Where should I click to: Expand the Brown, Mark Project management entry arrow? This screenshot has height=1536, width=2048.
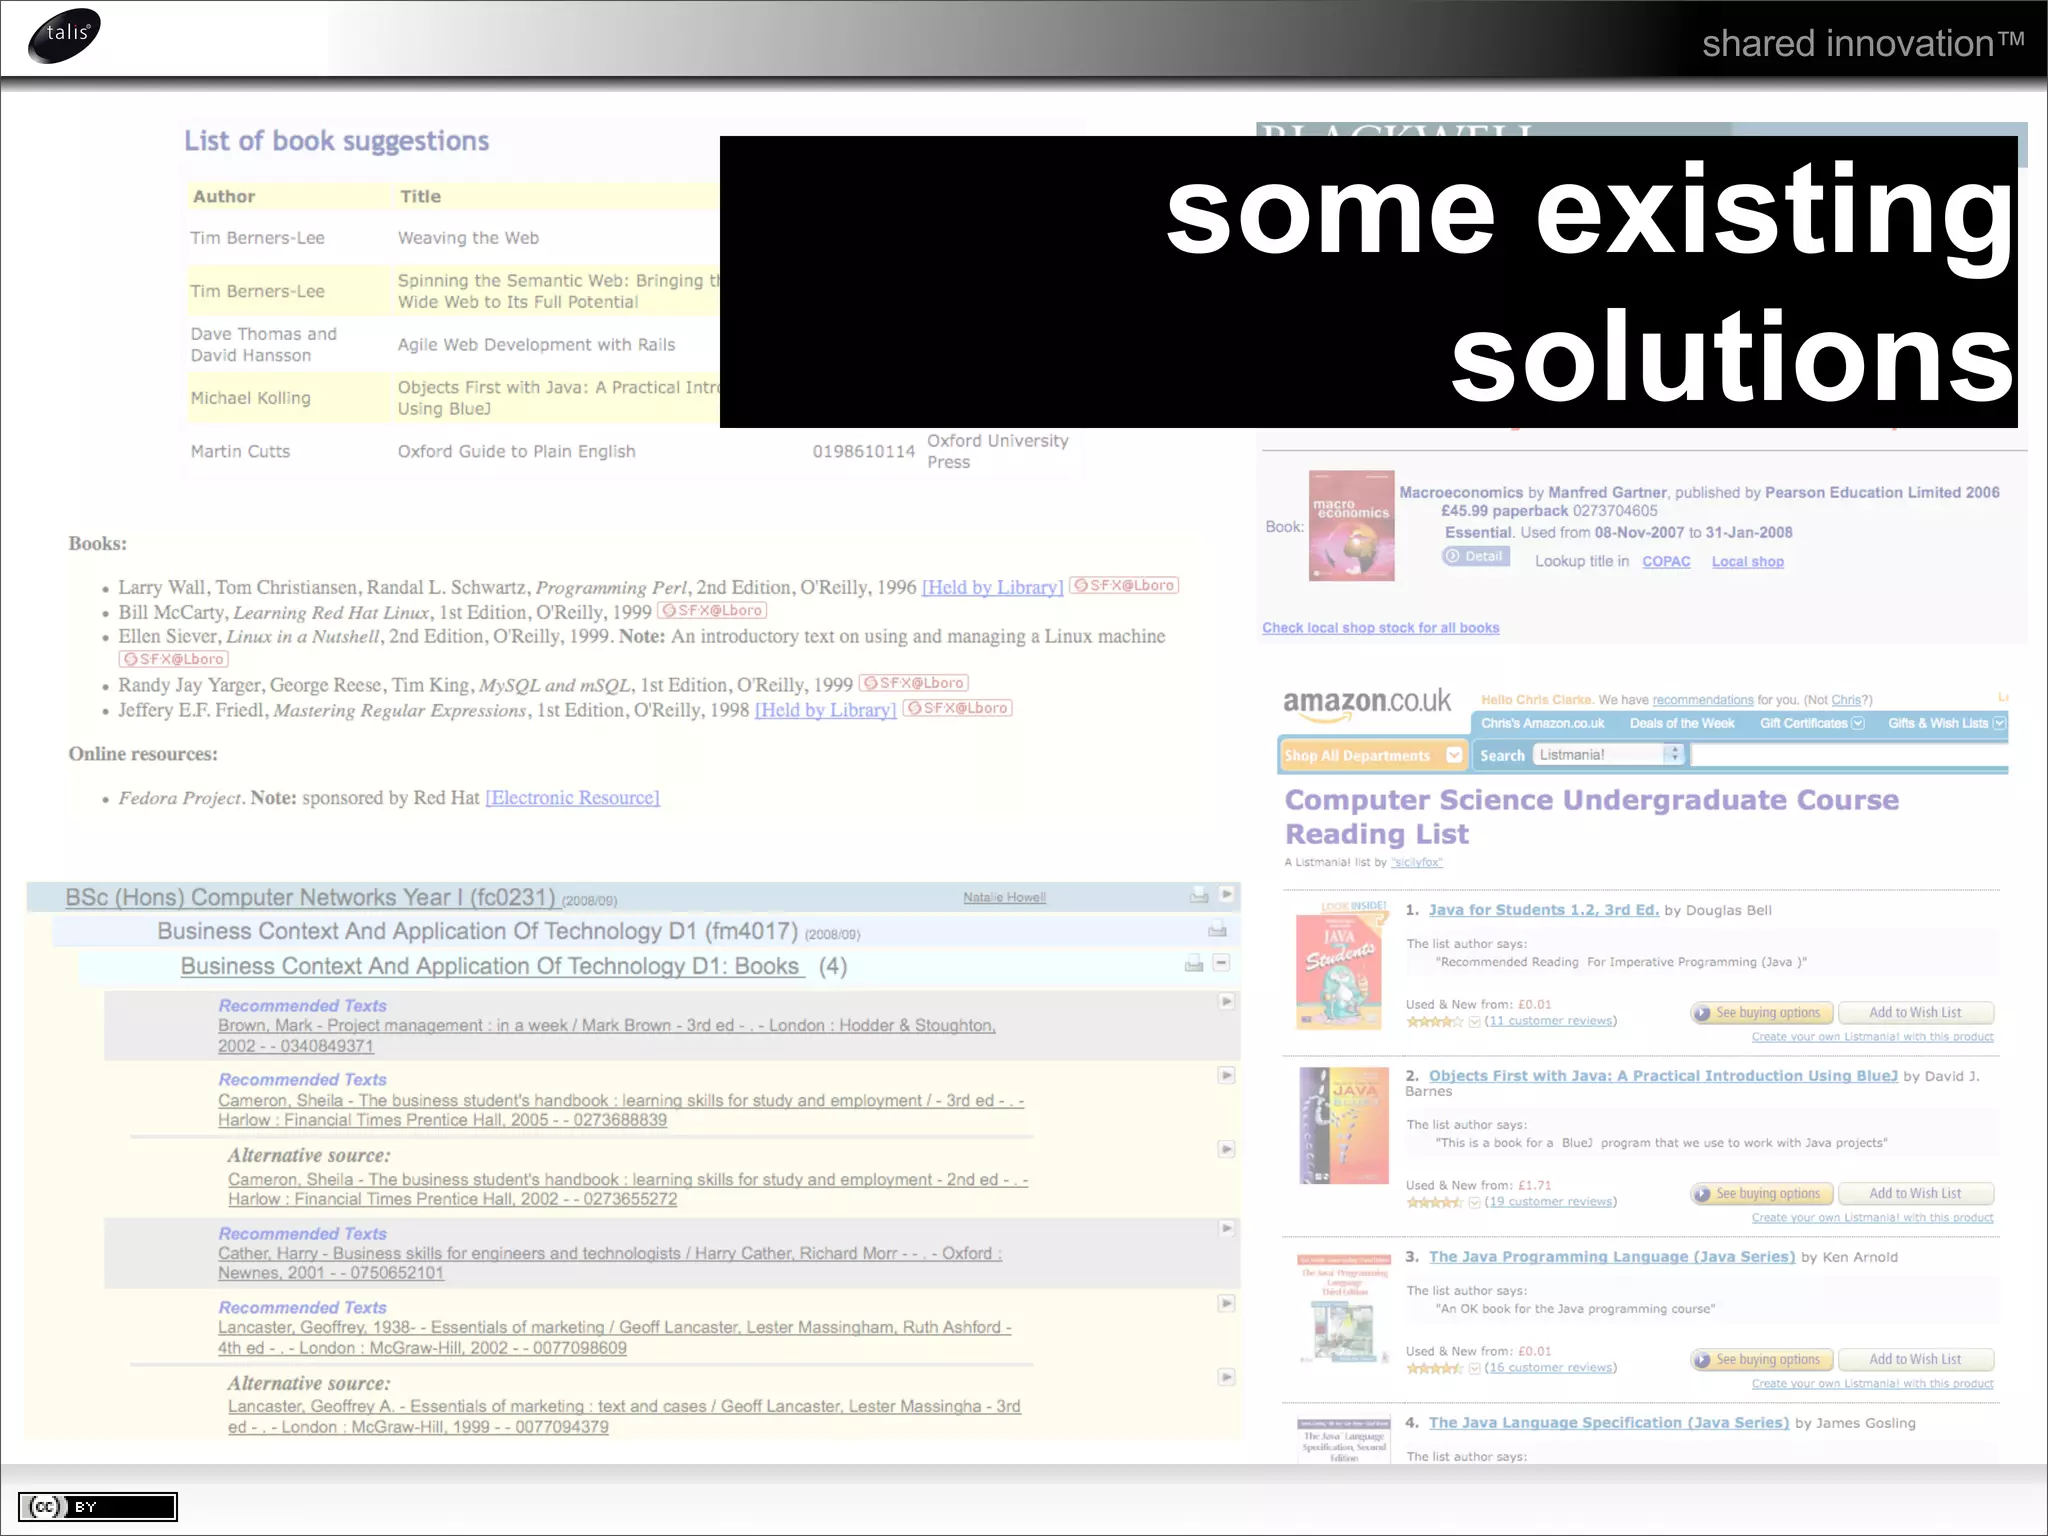pos(1227,1001)
